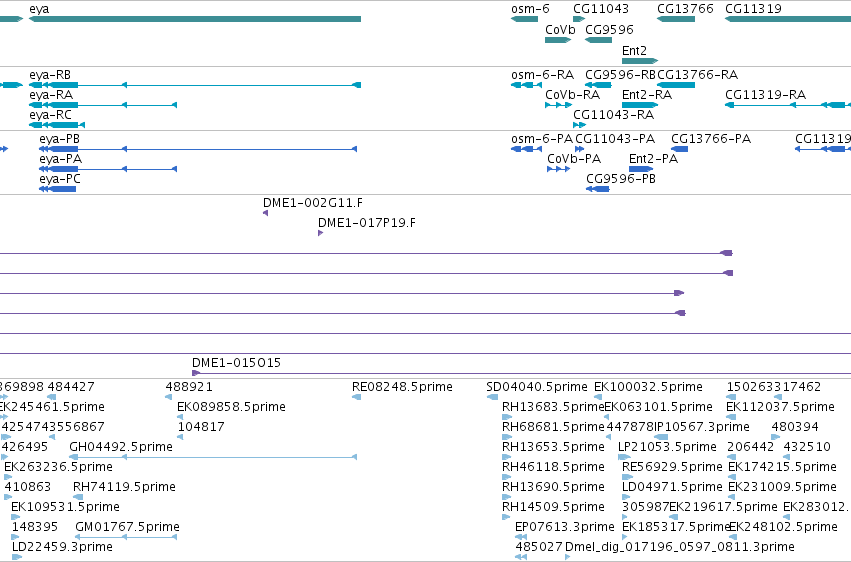Select the SD04040.5prime EST arrow

492,397
